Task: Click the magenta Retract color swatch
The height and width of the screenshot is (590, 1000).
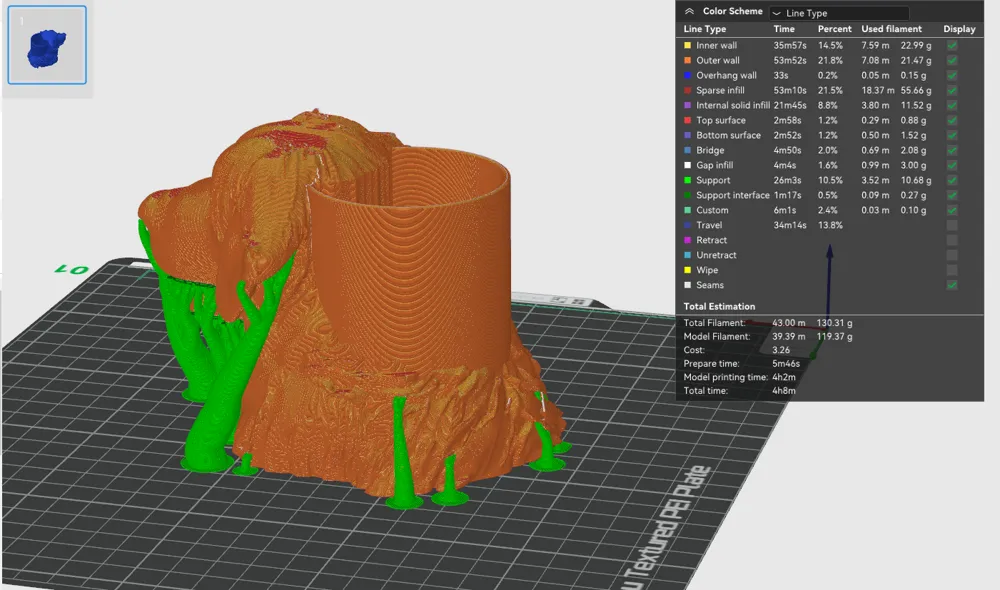Action: (x=688, y=240)
